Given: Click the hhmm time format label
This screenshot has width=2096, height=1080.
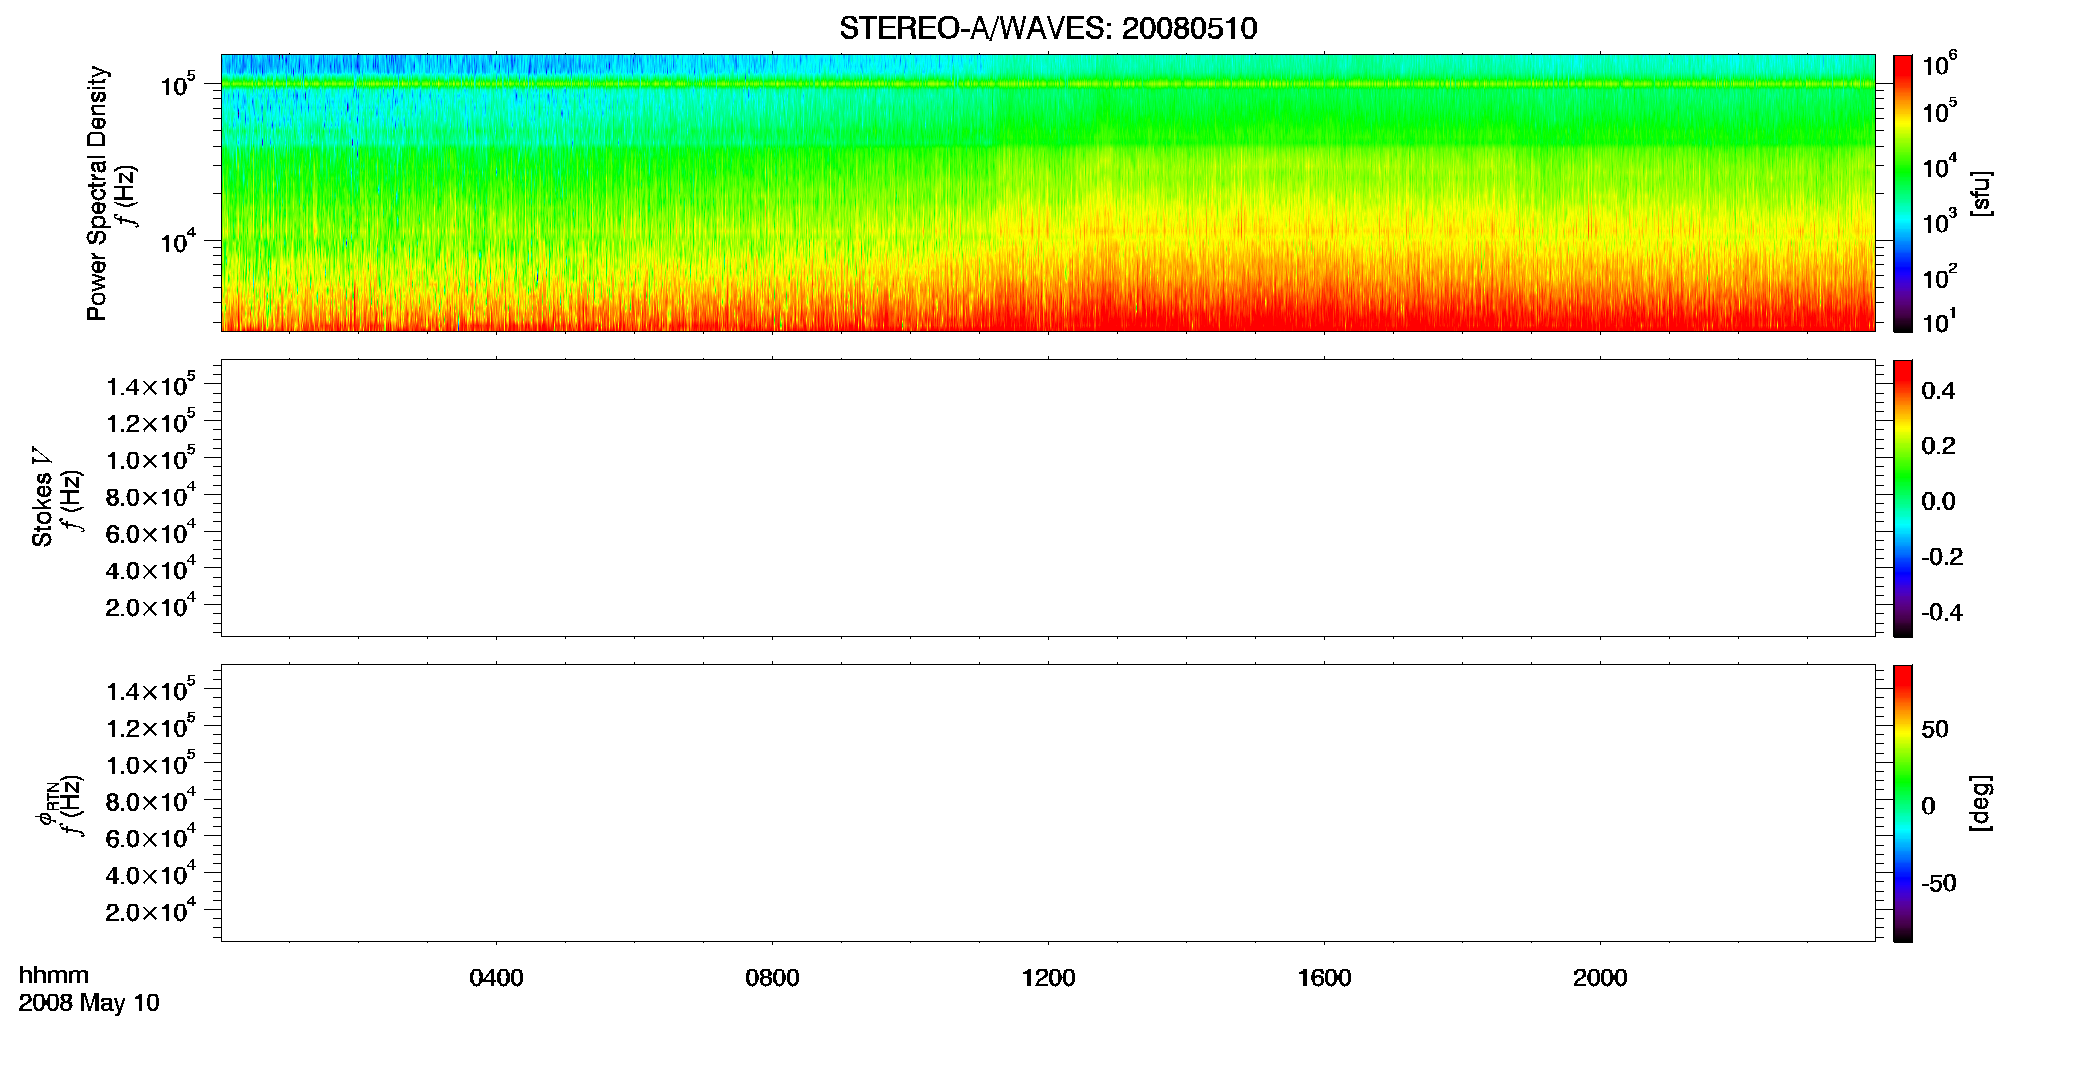Looking at the screenshot, I should pos(54,975).
